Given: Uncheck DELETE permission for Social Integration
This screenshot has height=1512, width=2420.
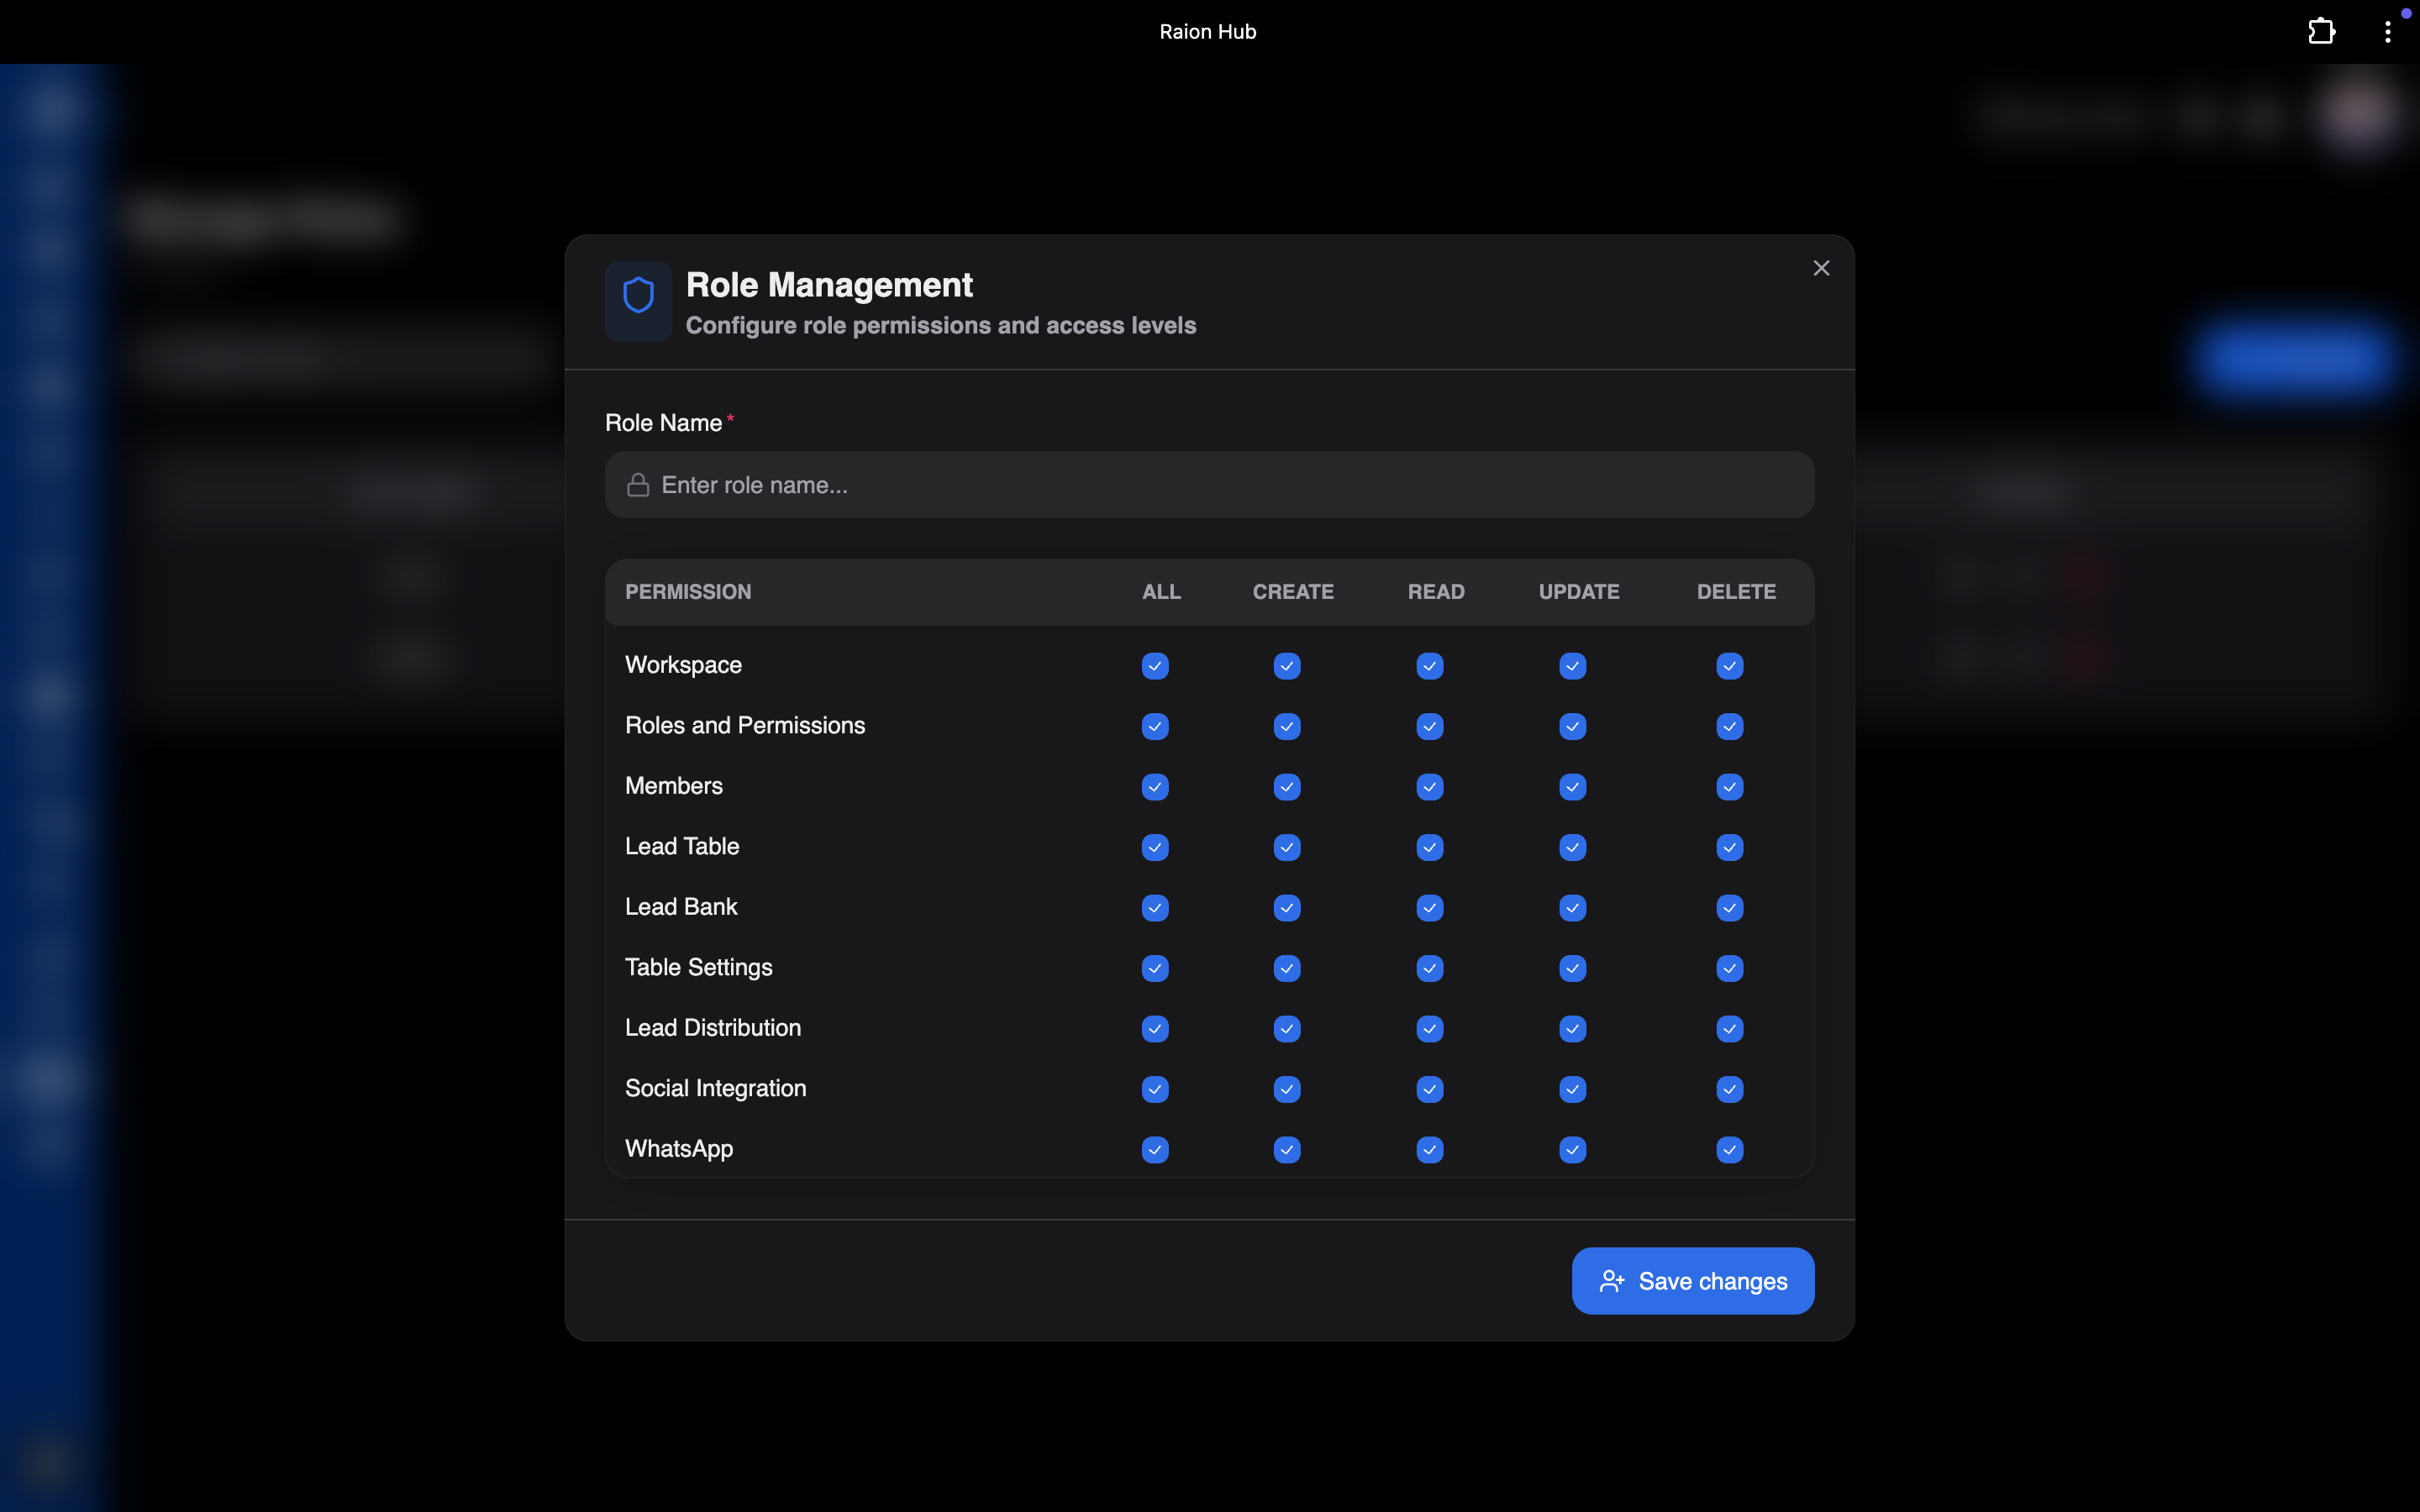Looking at the screenshot, I should point(1730,1089).
